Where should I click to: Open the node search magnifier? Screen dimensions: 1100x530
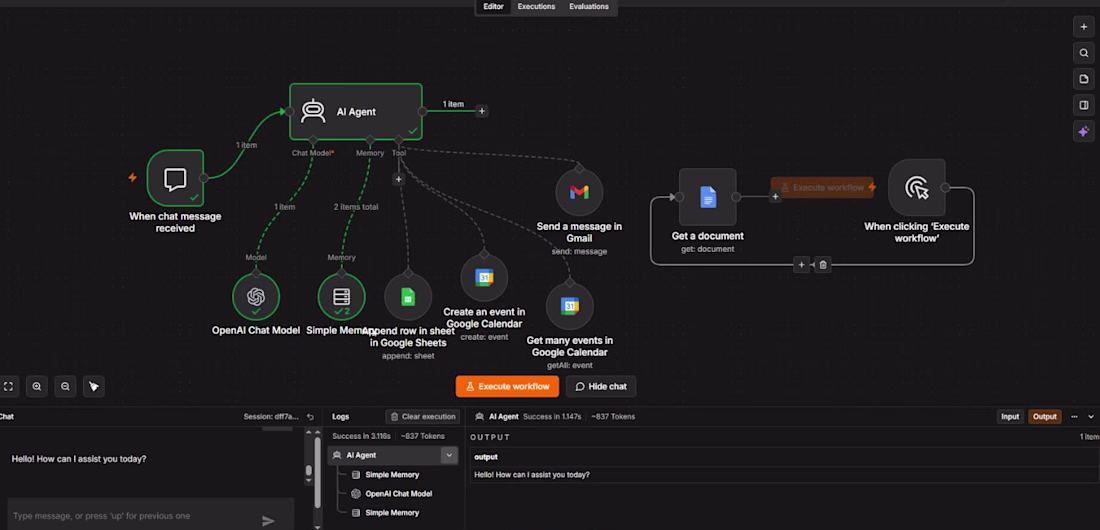click(x=1083, y=53)
